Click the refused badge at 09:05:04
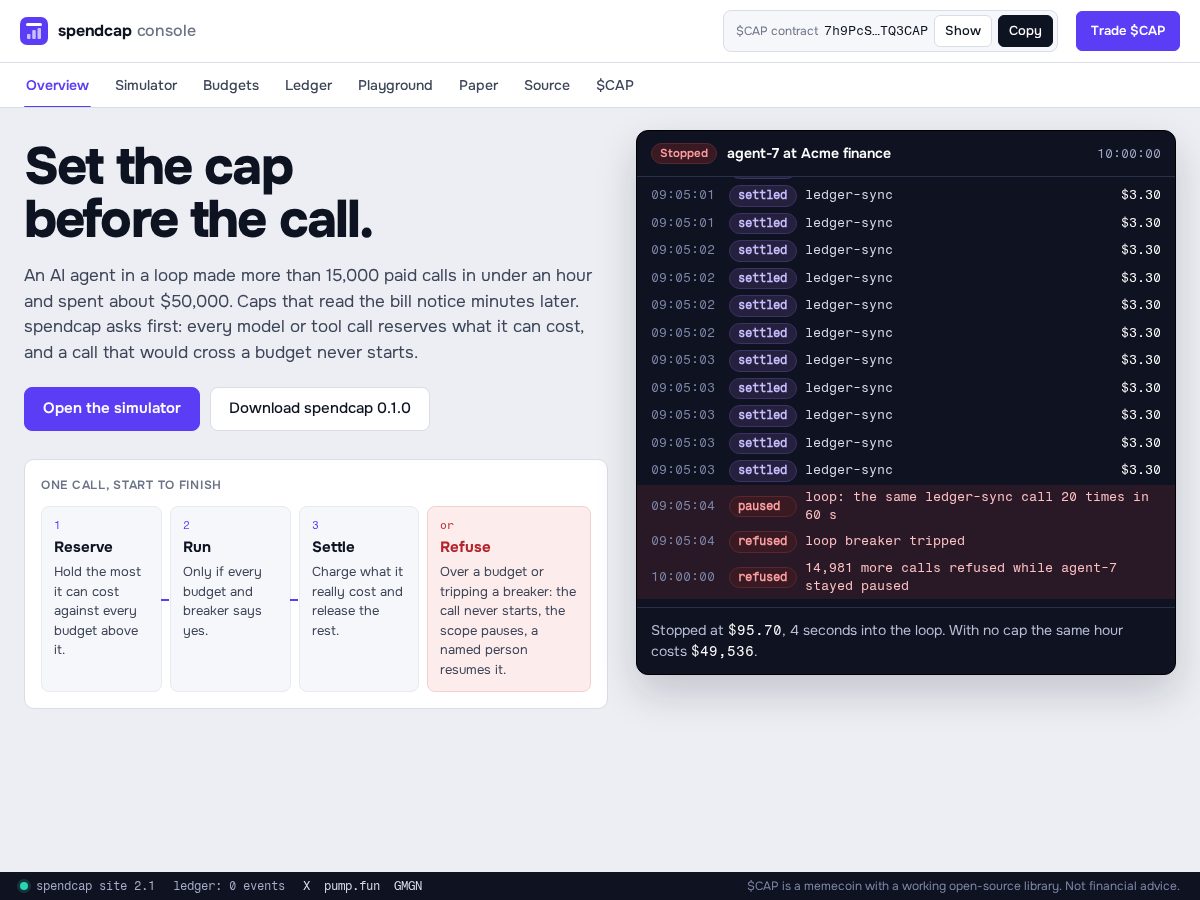The width and height of the screenshot is (1200, 900). 762,541
